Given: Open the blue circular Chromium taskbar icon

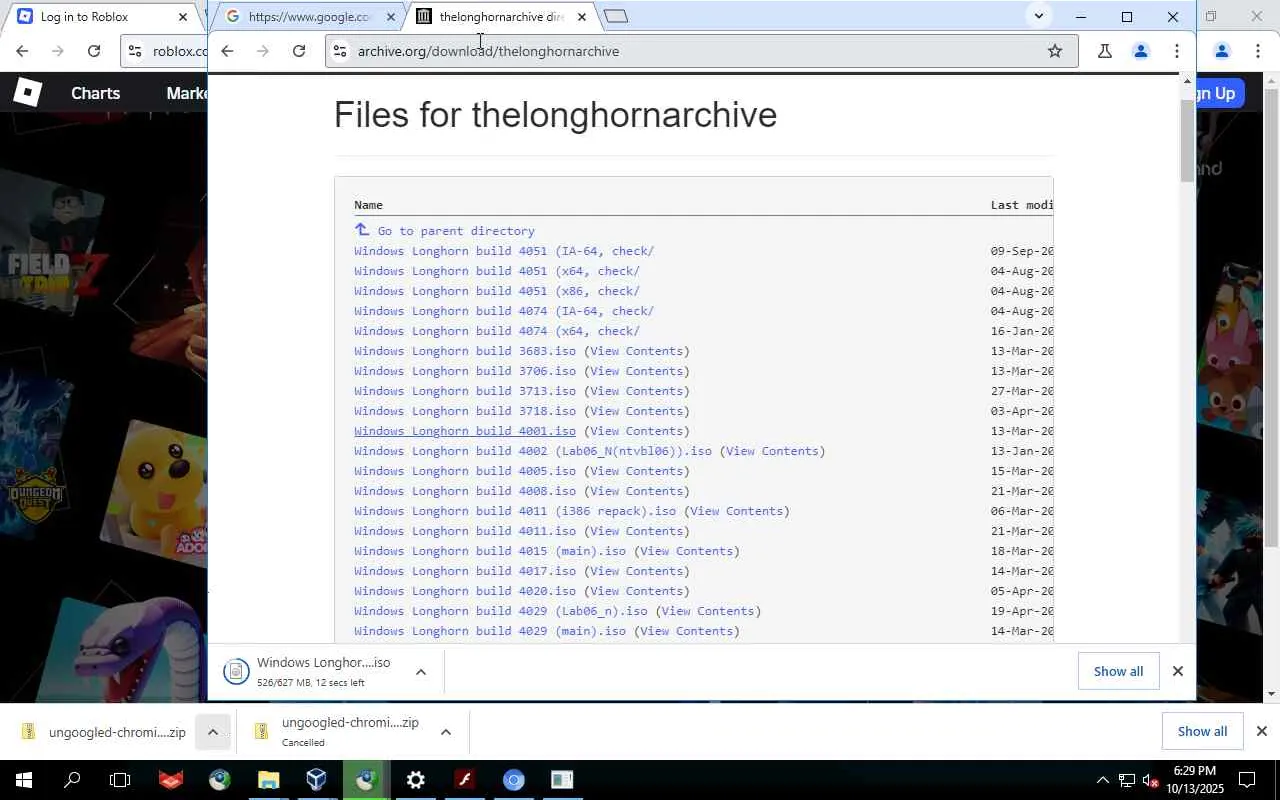Looking at the screenshot, I should [513, 780].
